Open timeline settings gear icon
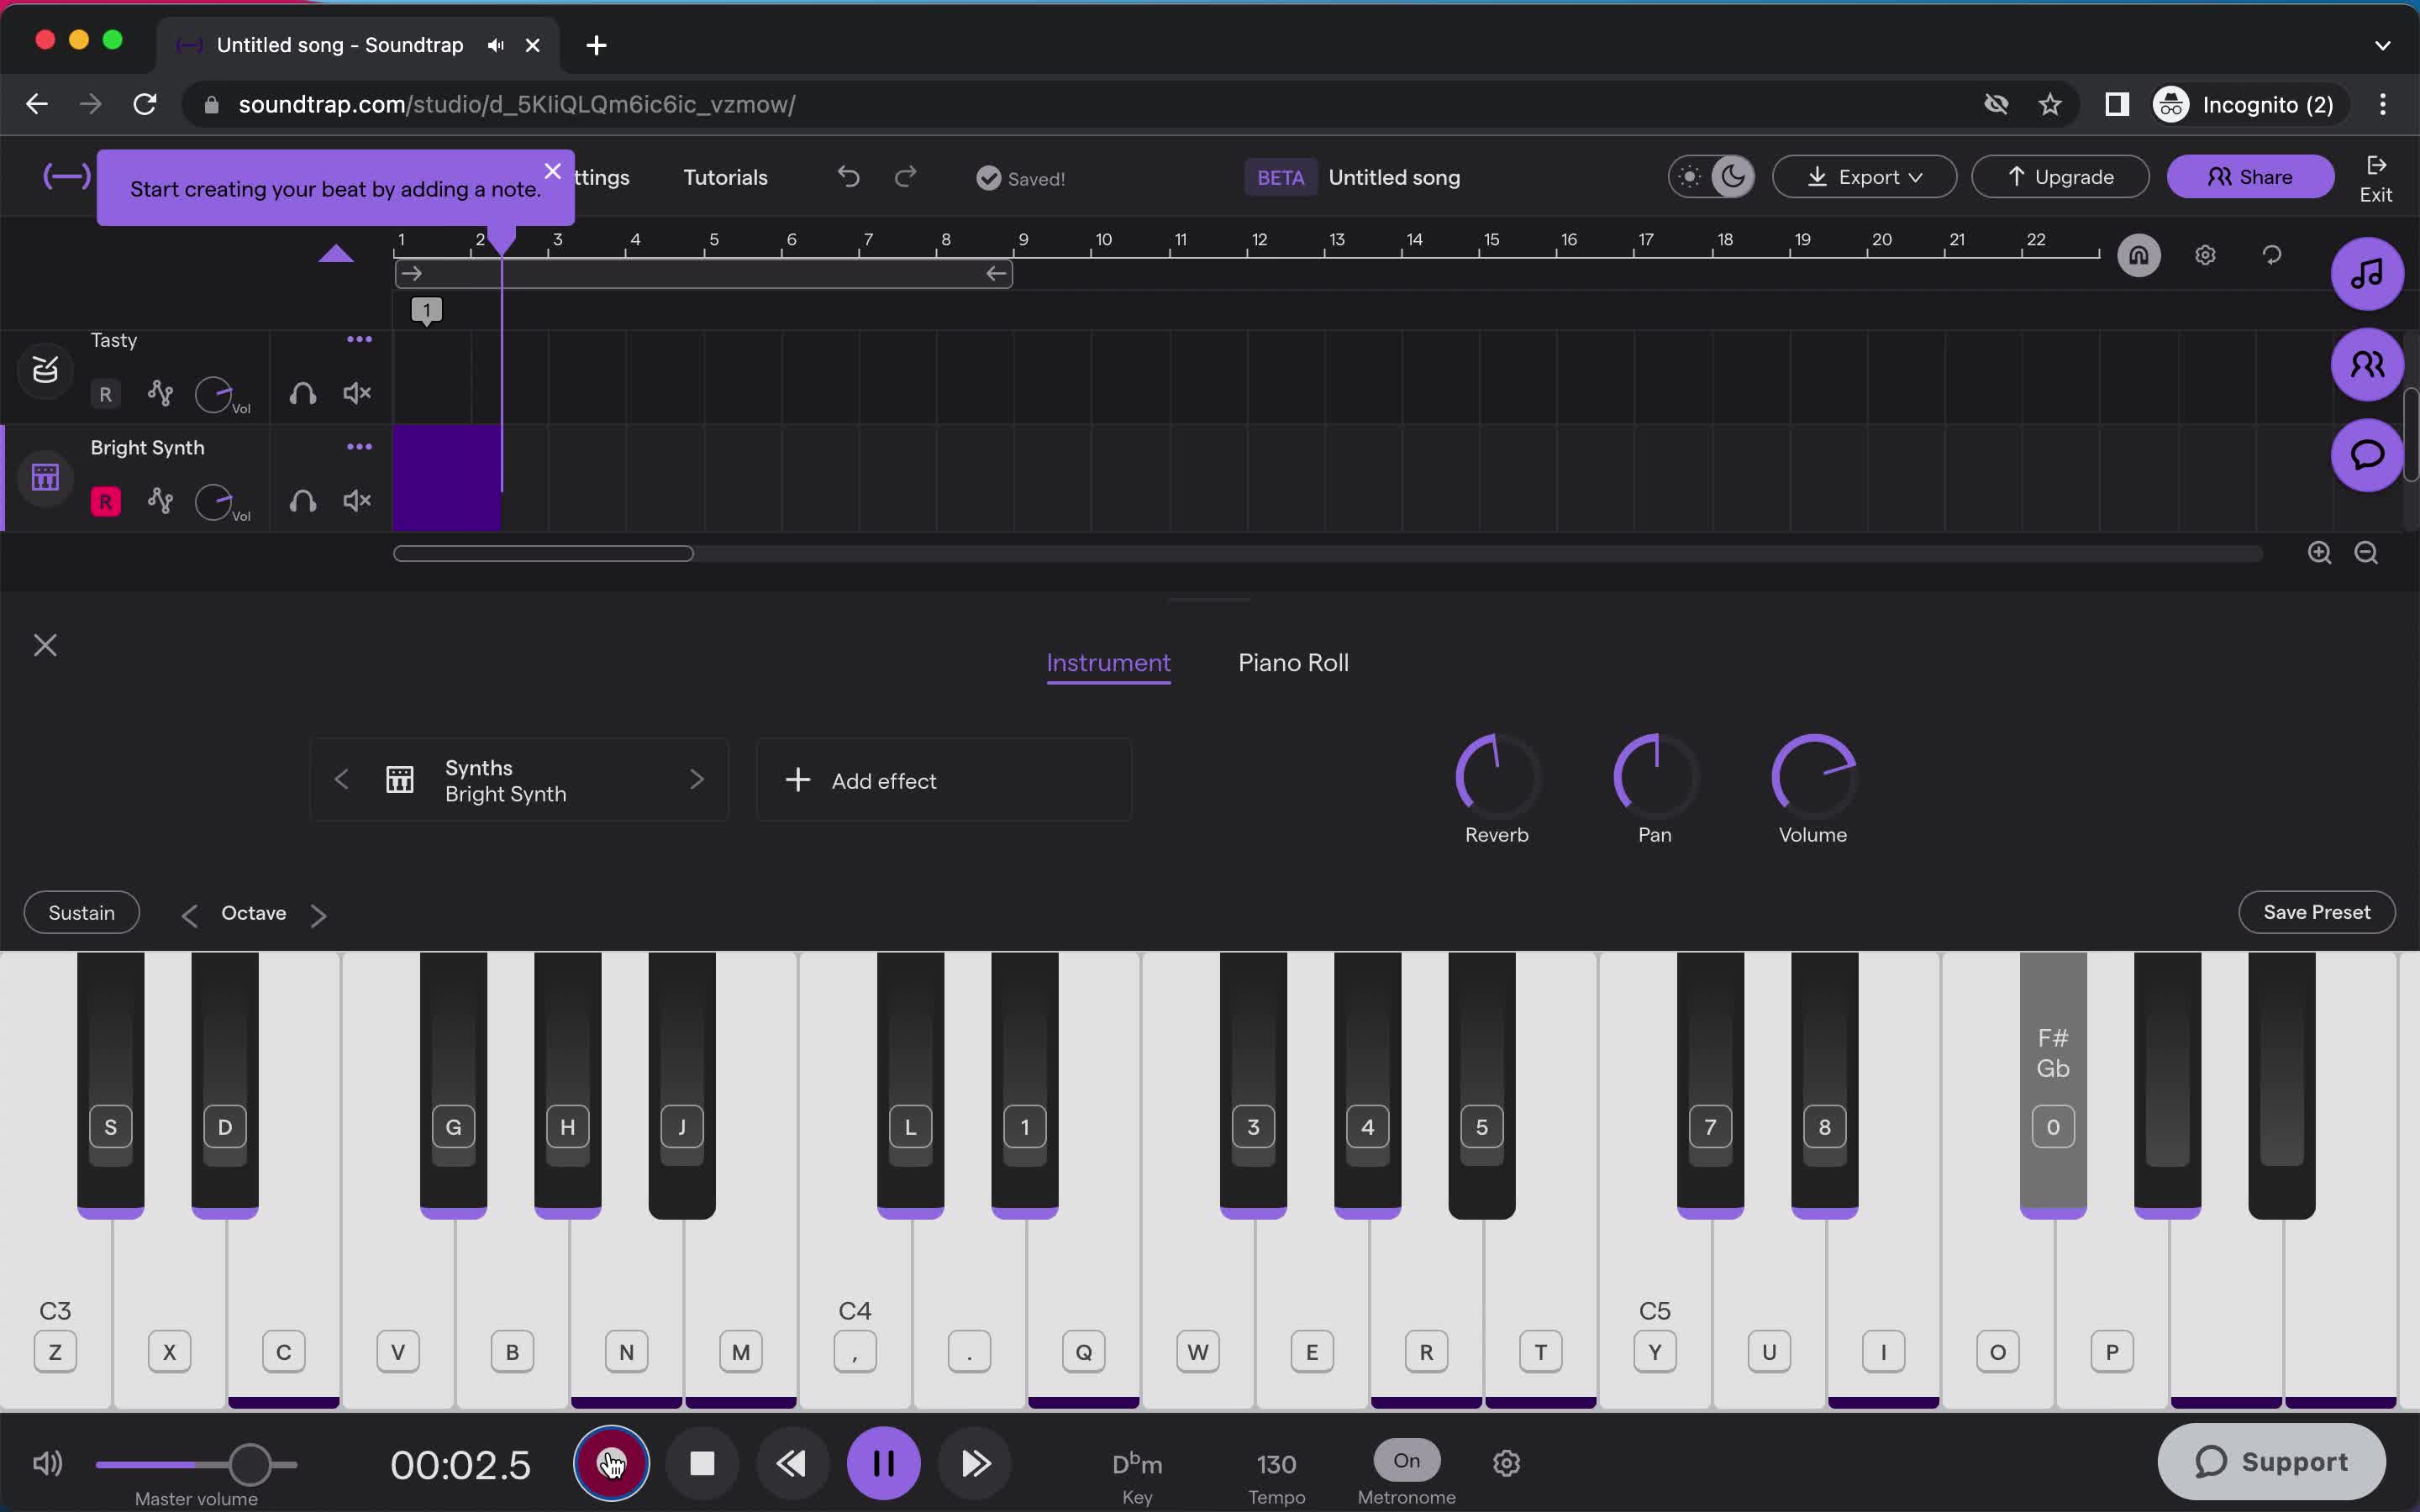2420x1512 pixels. [x=2205, y=255]
